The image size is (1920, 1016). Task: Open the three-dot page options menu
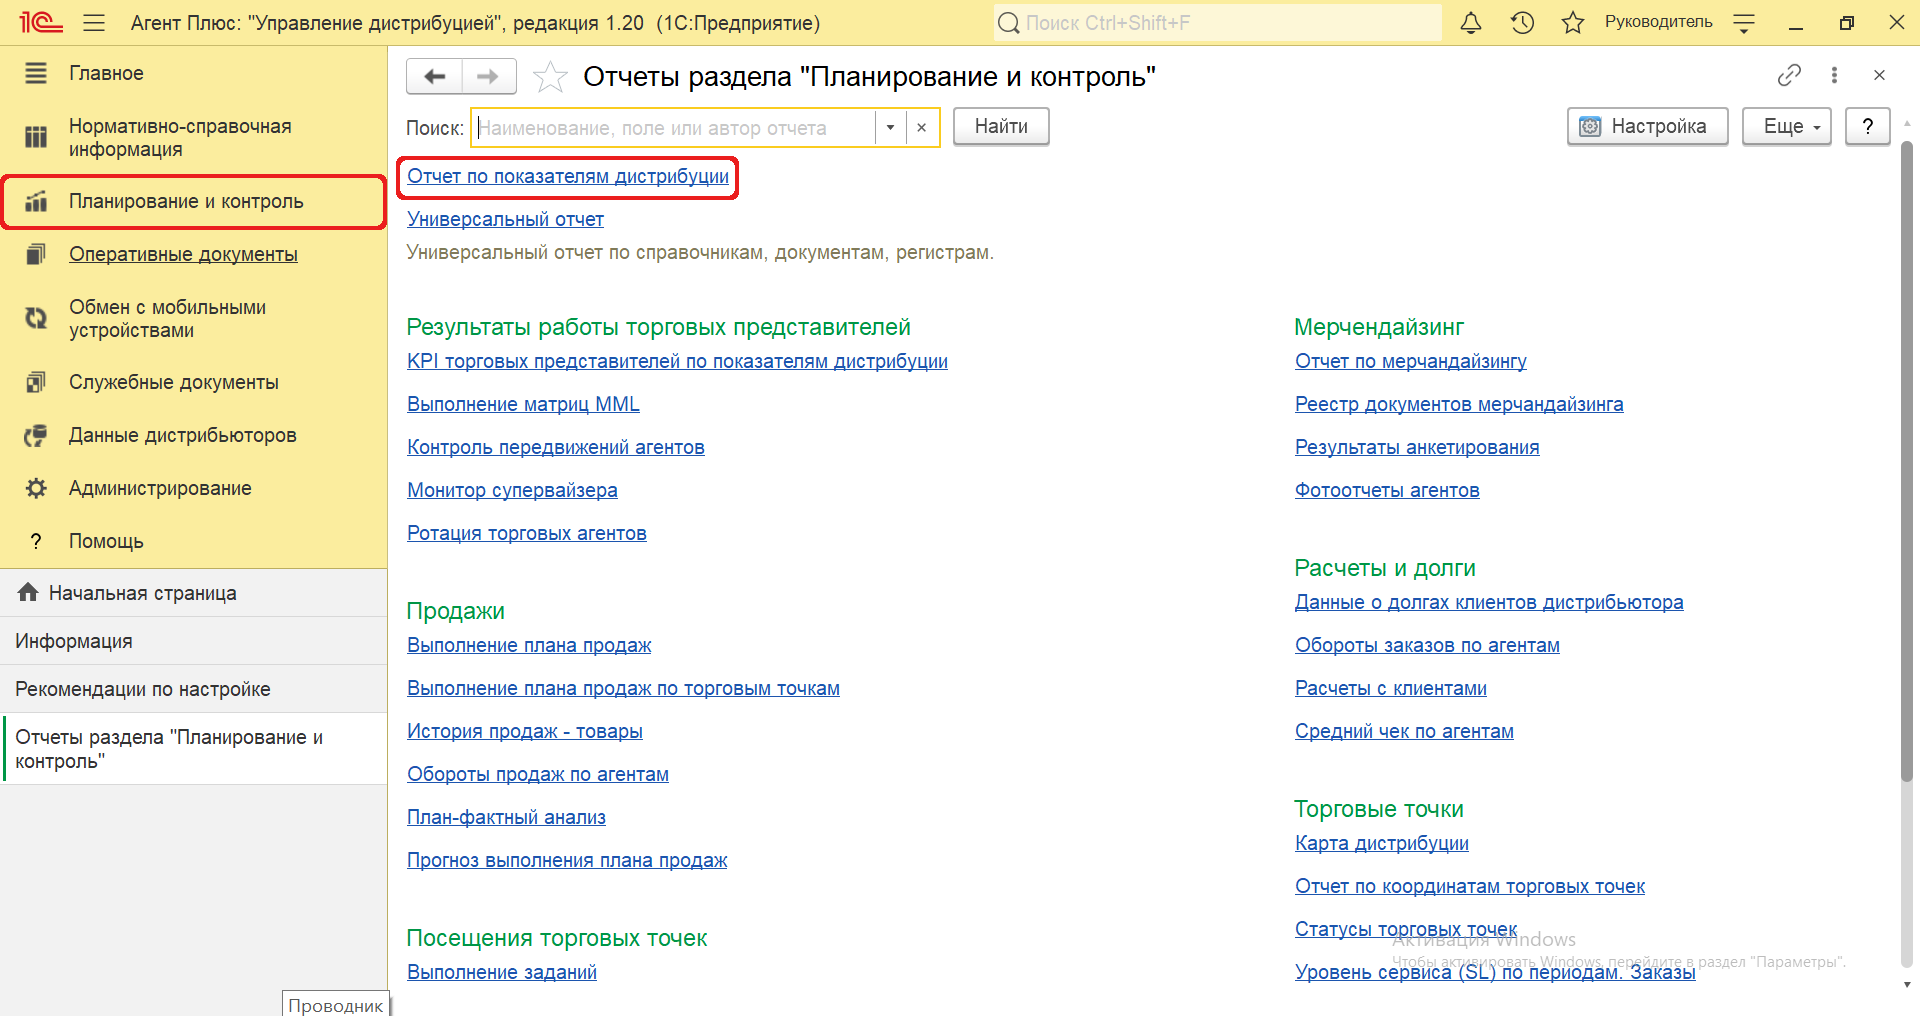(x=1834, y=75)
